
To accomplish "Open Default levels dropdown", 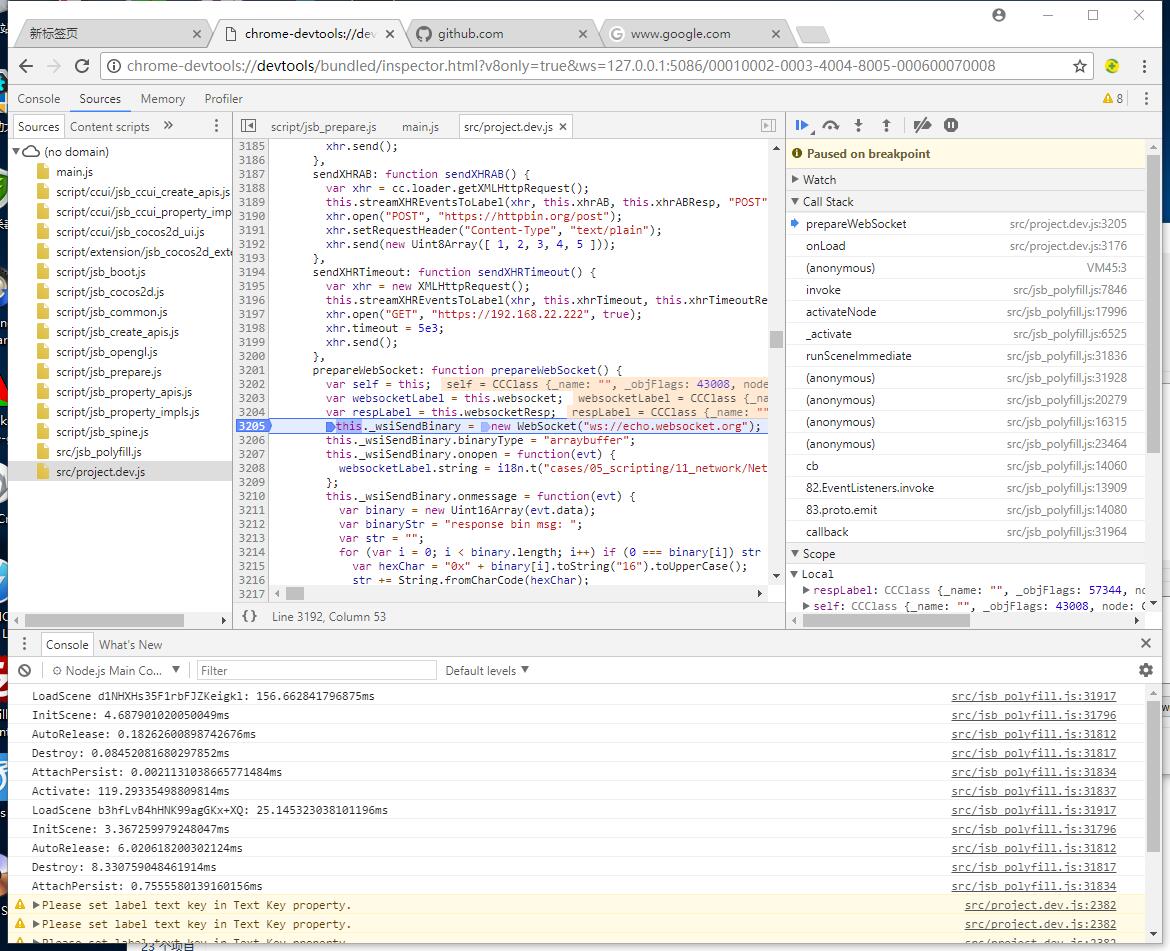I will click(x=487, y=671).
